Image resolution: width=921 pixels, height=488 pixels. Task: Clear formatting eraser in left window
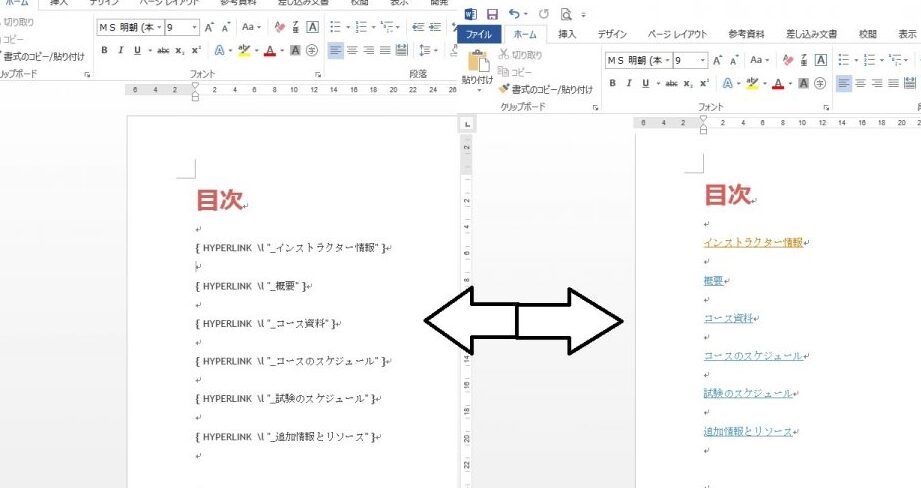pyautogui.click(x=280, y=27)
